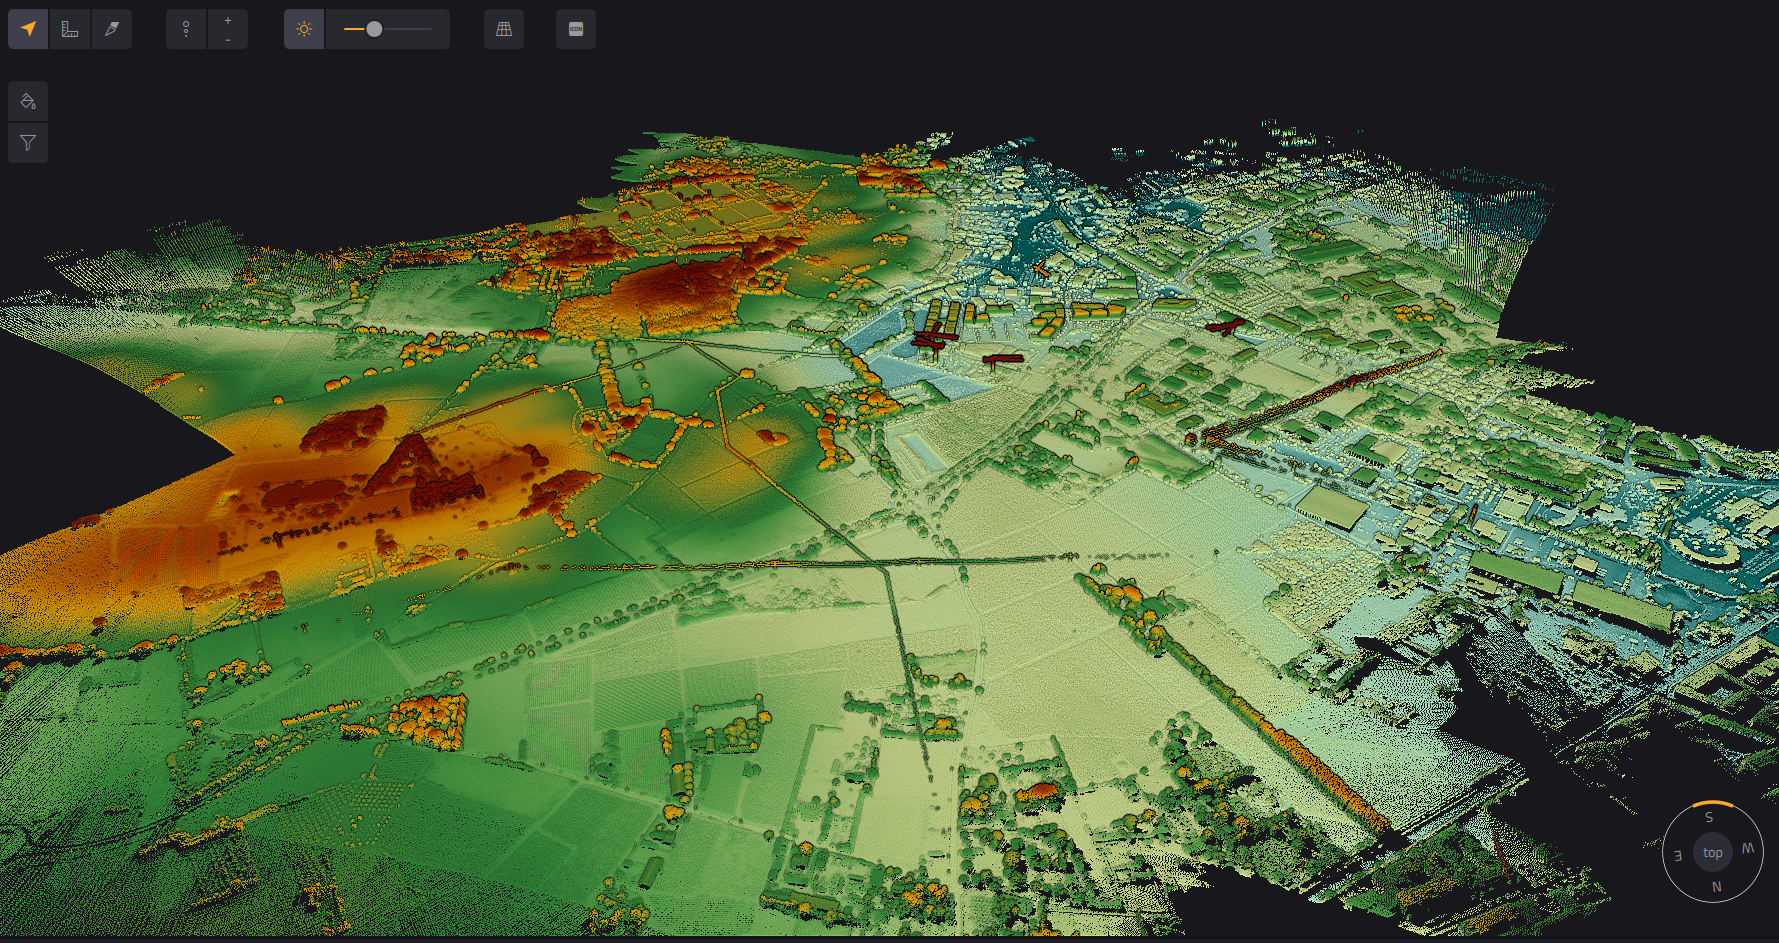Click the S direction on compass
1779x943 pixels.
1709,818
